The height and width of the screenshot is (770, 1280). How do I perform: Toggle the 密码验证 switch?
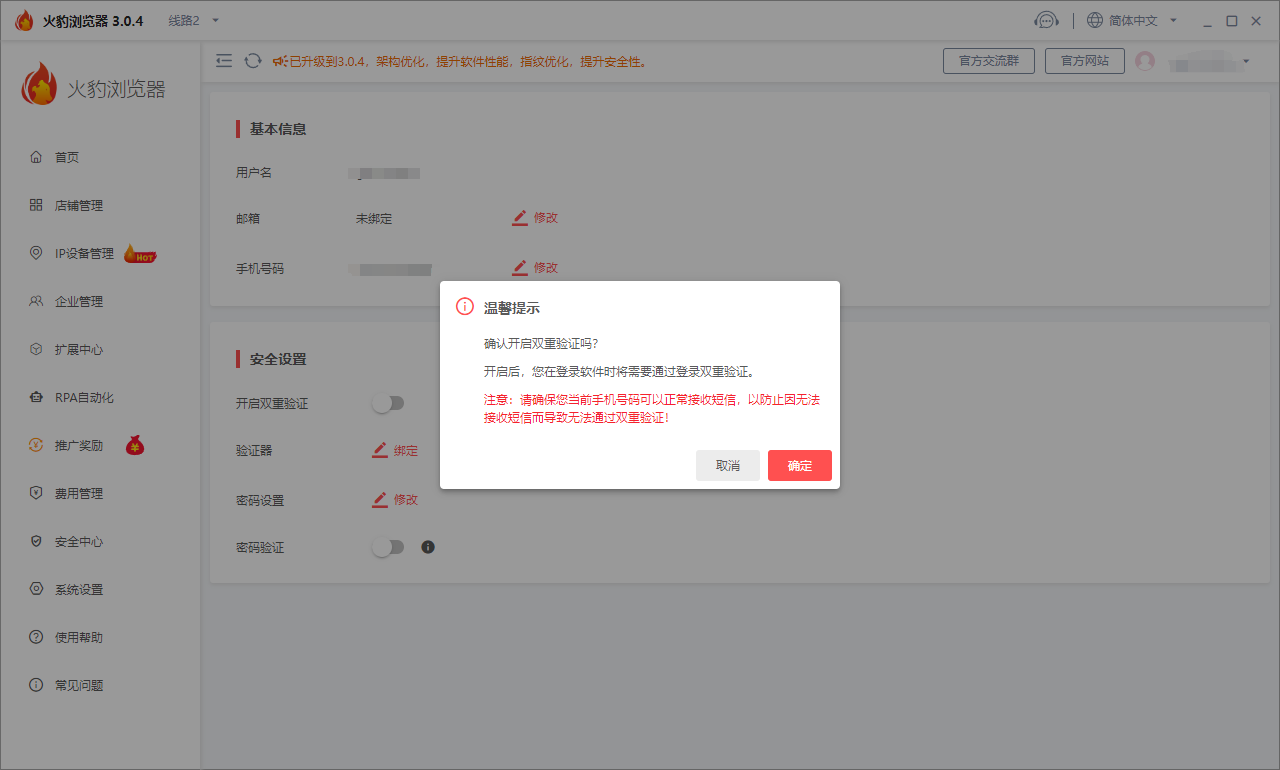point(389,547)
